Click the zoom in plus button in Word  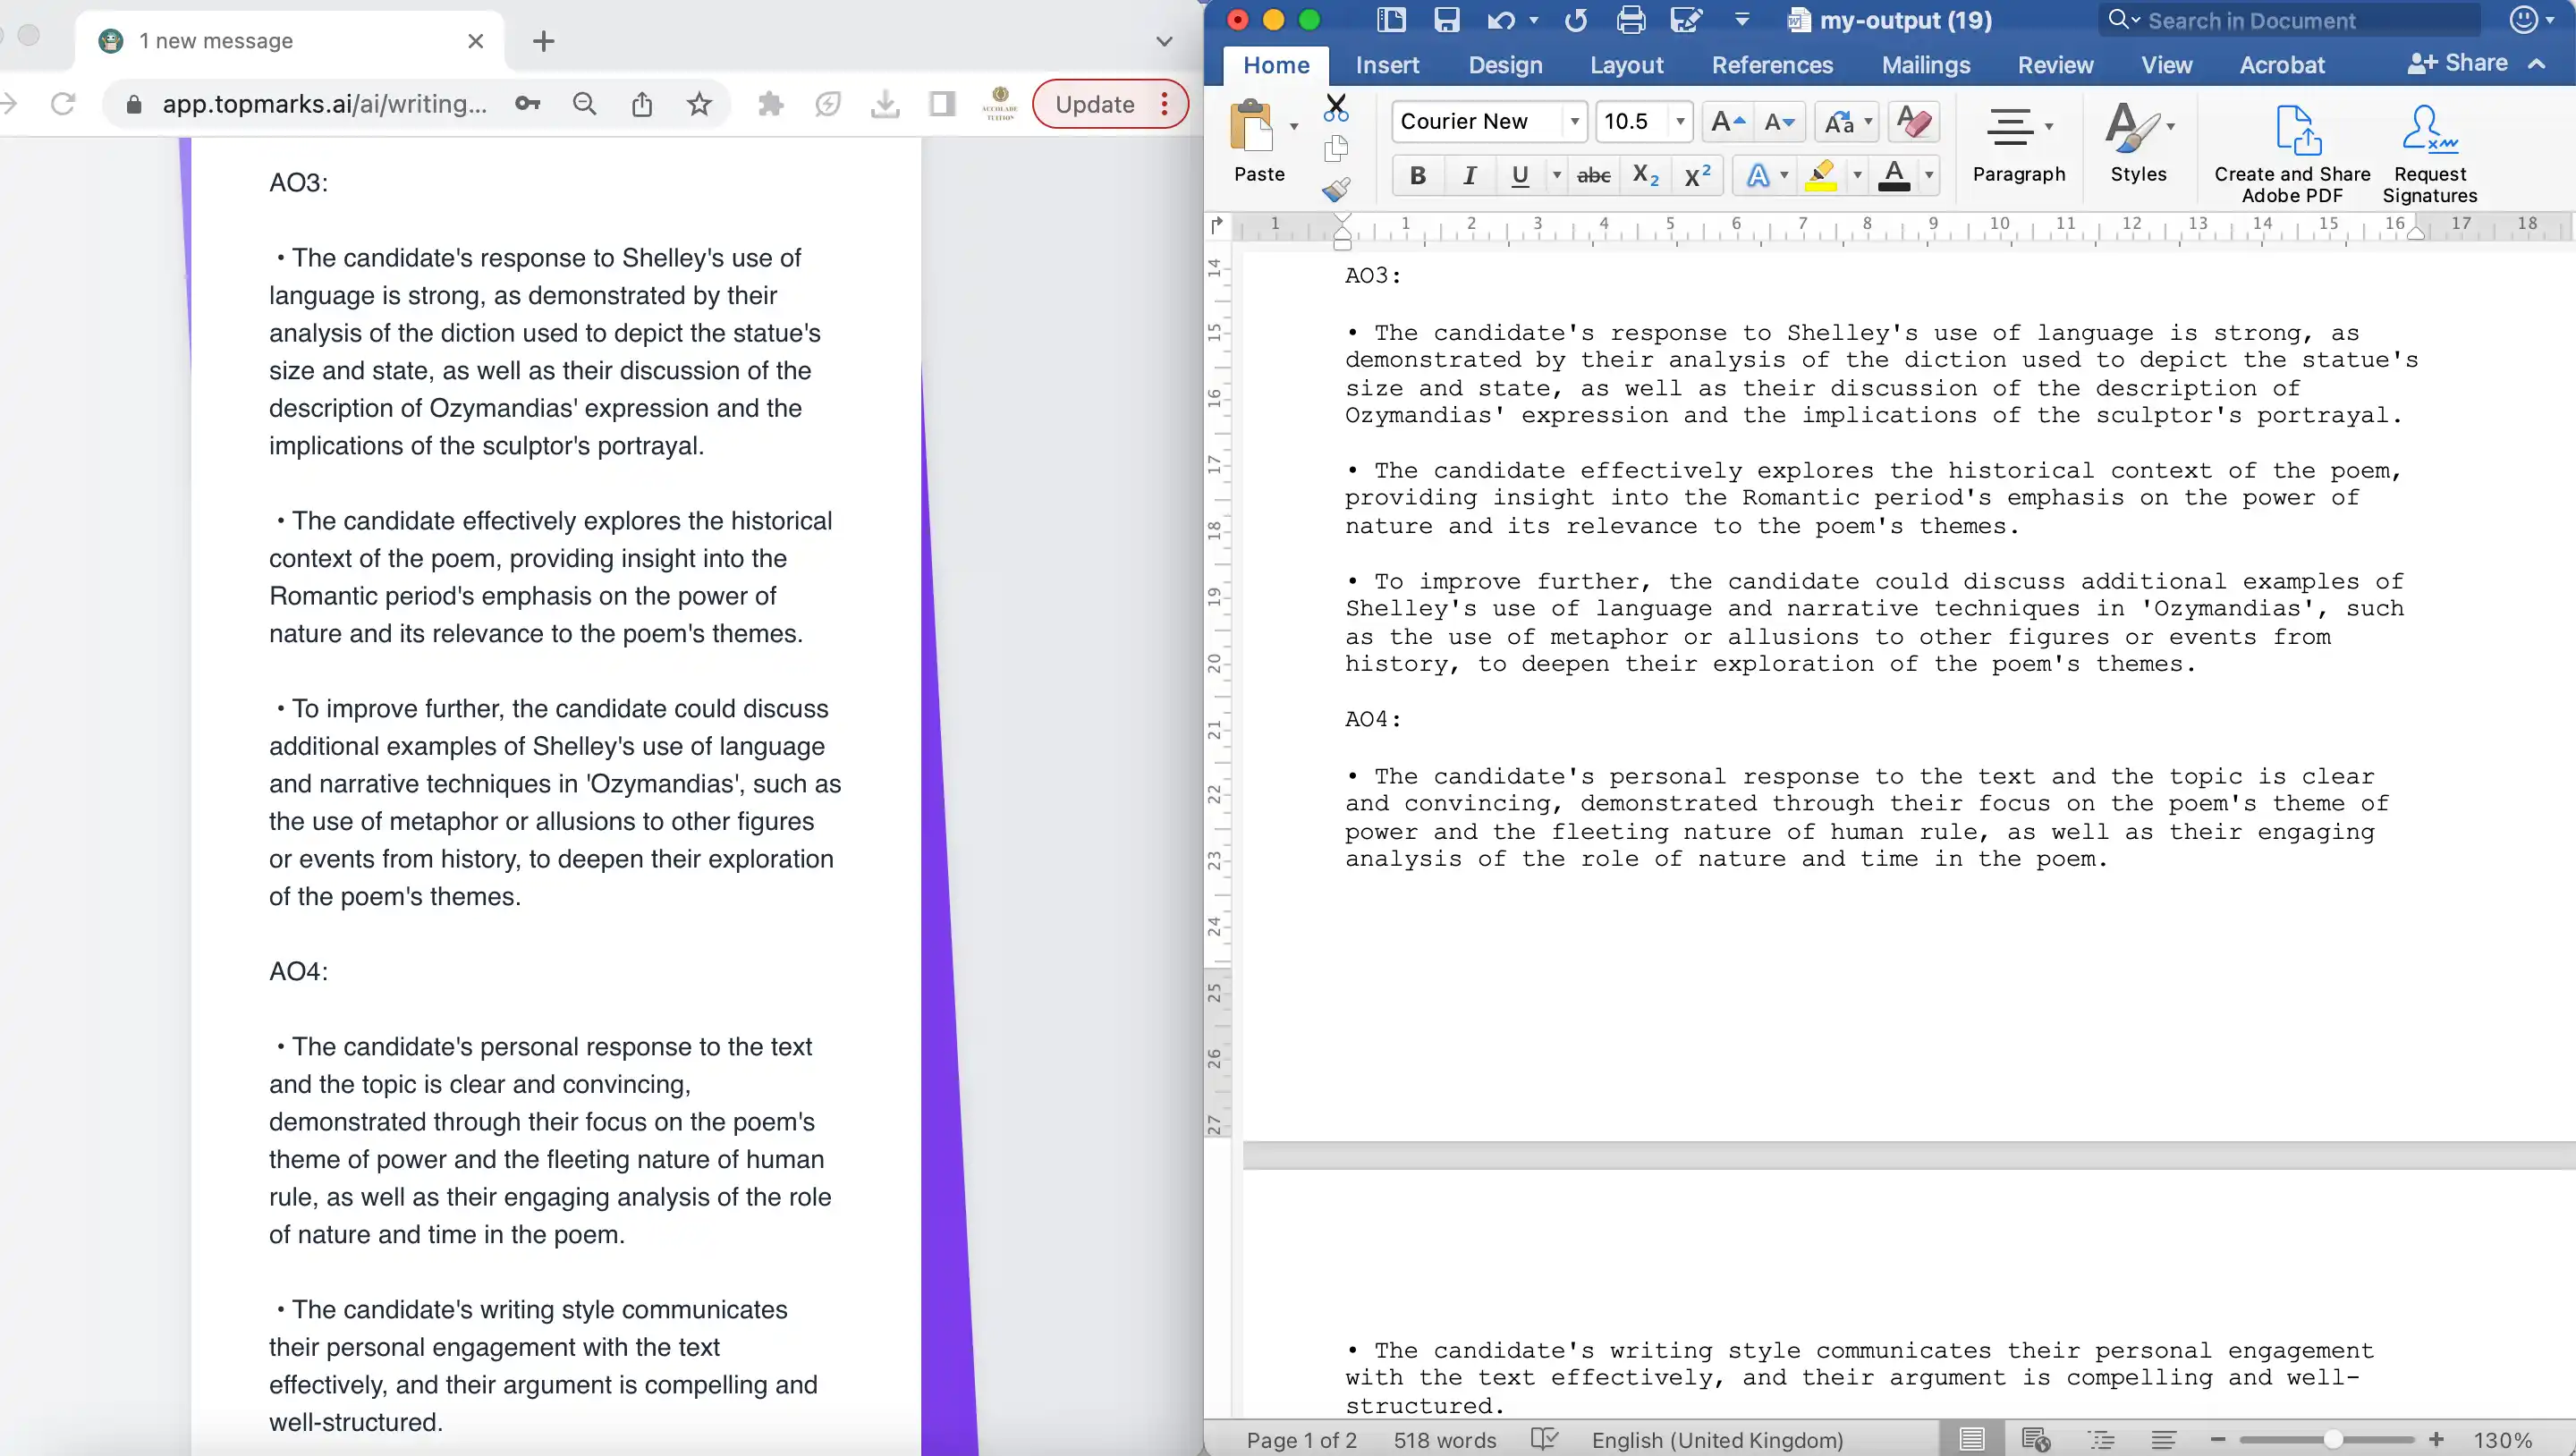click(x=2437, y=1439)
